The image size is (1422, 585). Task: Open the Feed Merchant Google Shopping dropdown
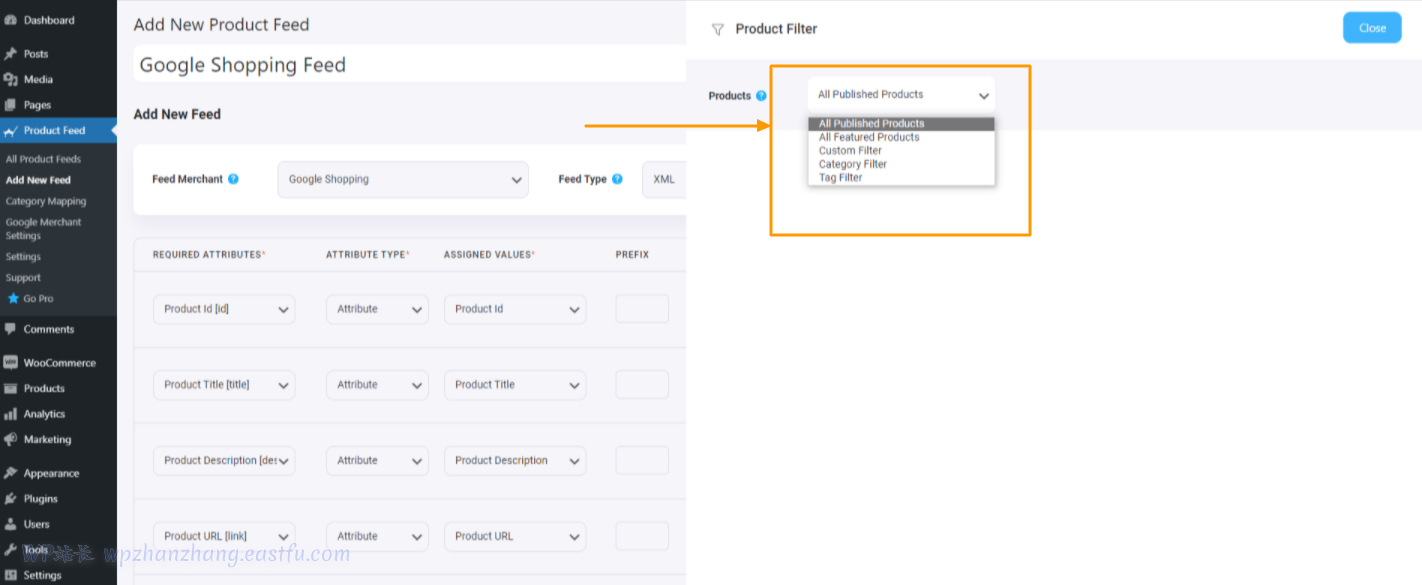pyautogui.click(x=403, y=180)
